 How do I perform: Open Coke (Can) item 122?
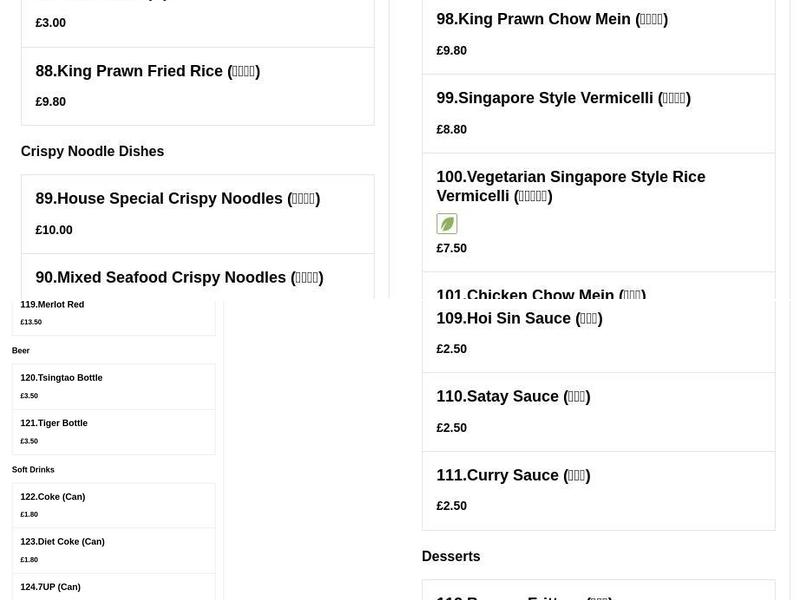coord(52,496)
